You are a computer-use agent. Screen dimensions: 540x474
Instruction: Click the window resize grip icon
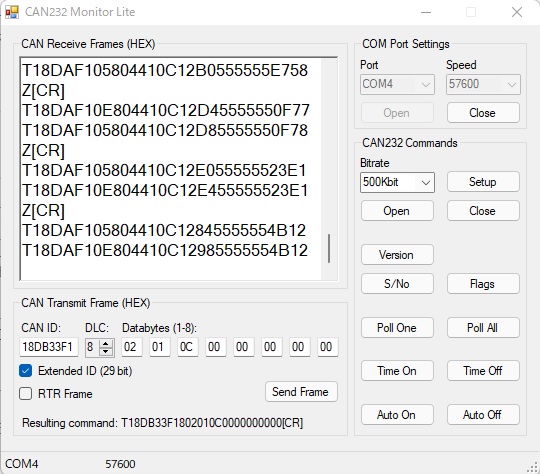533,467
